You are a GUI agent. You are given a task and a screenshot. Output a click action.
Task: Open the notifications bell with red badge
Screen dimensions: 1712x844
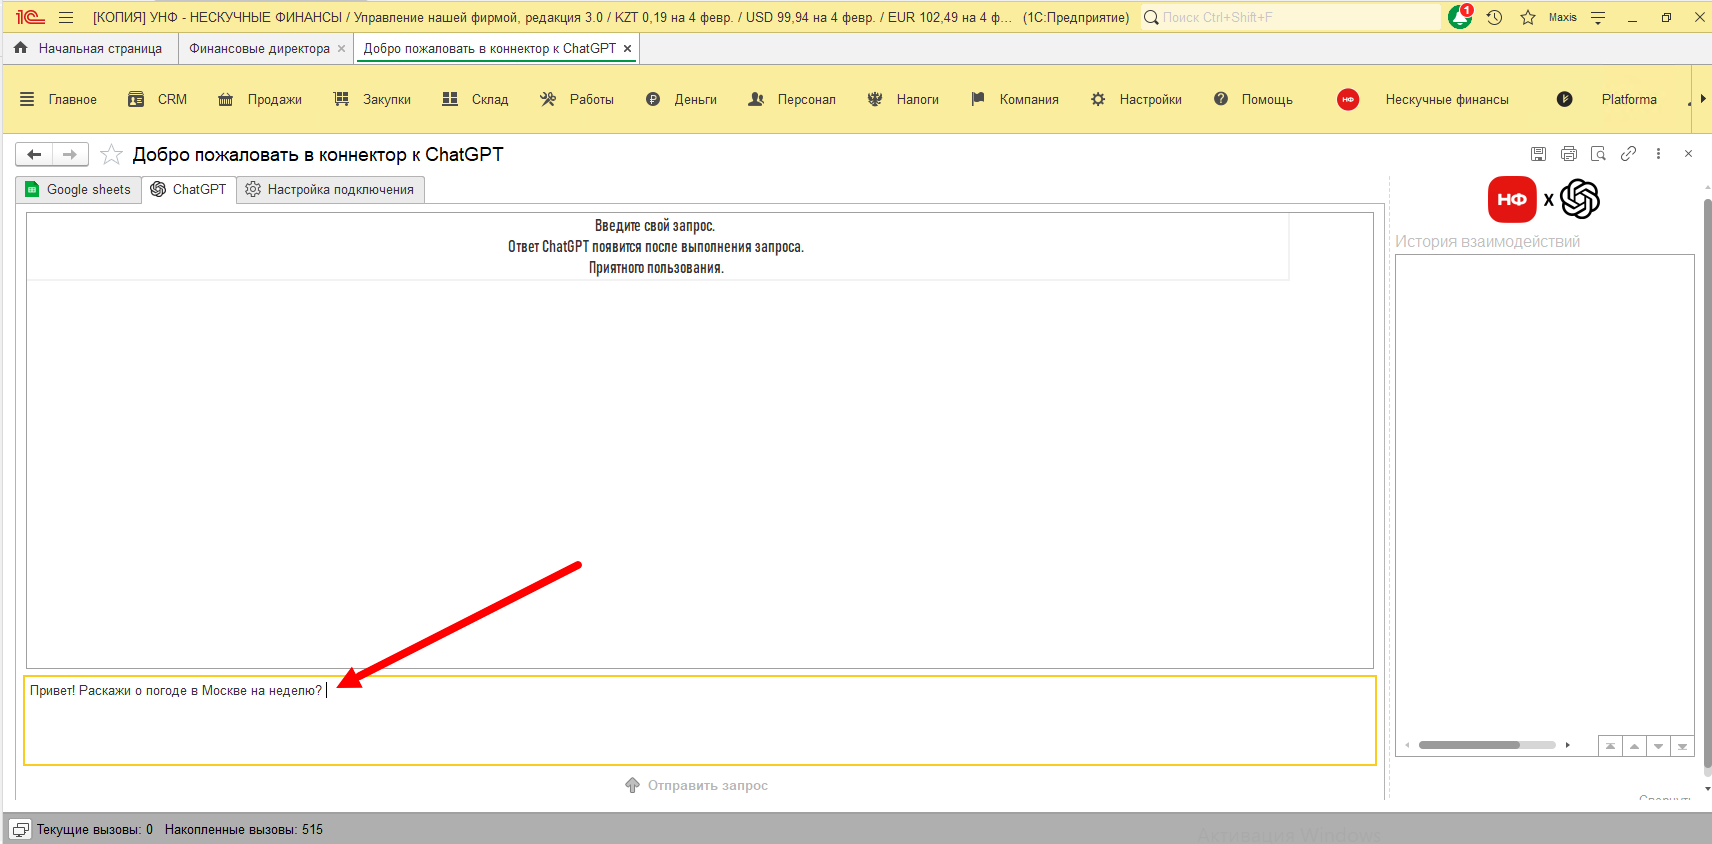(1460, 17)
